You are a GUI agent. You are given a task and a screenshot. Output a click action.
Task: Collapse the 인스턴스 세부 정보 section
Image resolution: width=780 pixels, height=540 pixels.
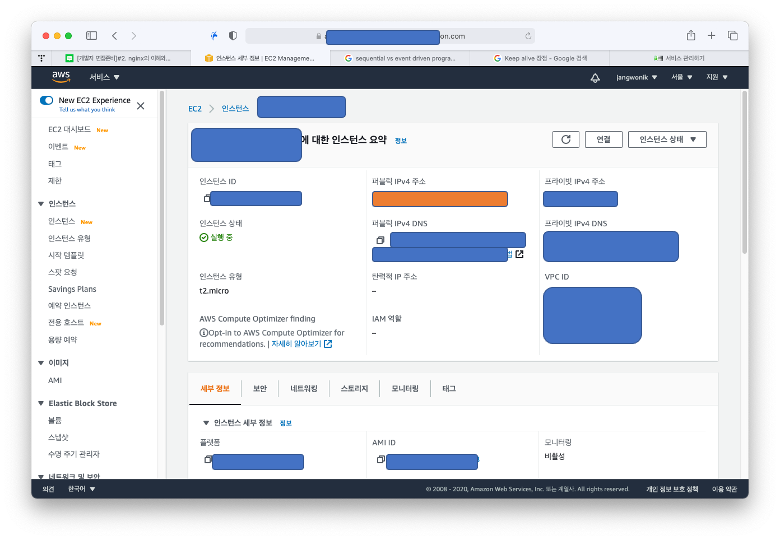[205, 423]
